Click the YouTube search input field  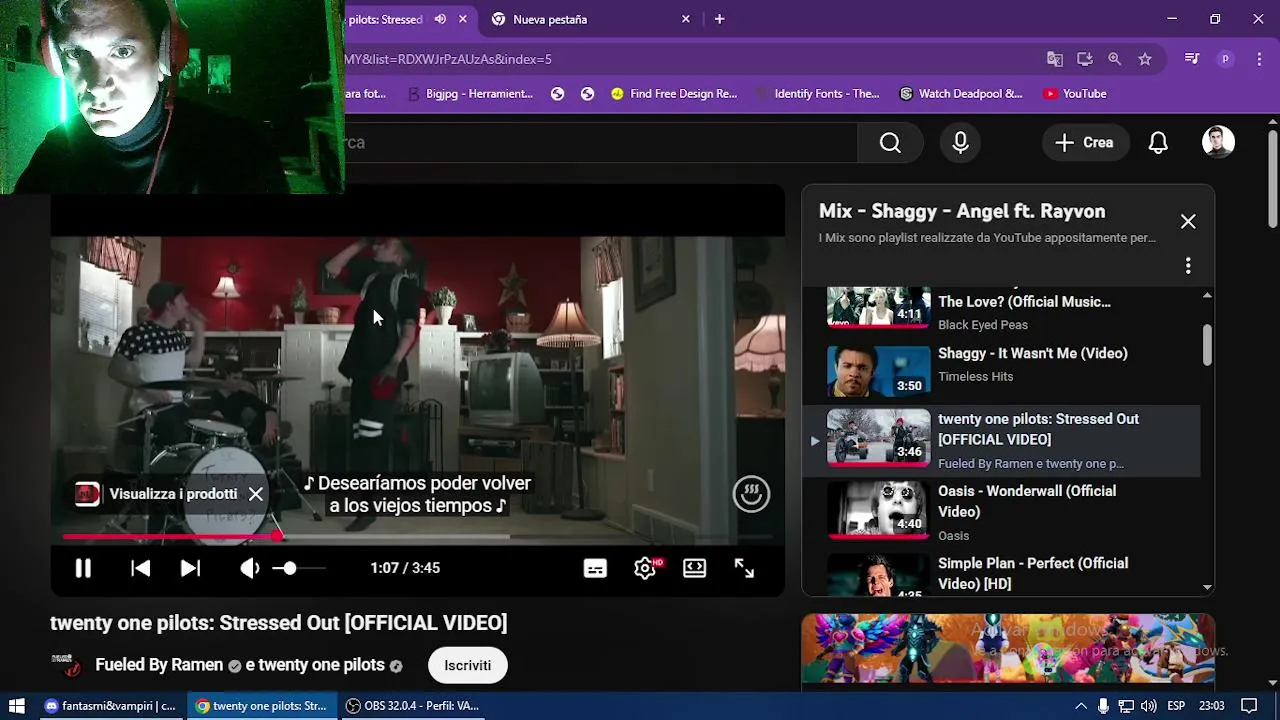[x=600, y=143]
